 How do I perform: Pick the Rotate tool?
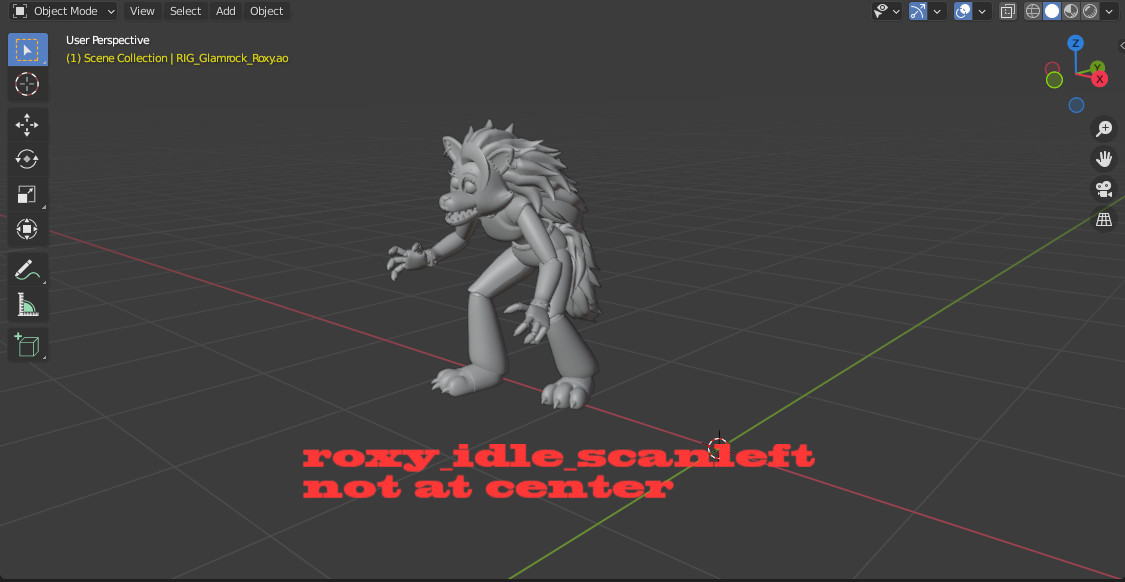[x=27, y=159]
